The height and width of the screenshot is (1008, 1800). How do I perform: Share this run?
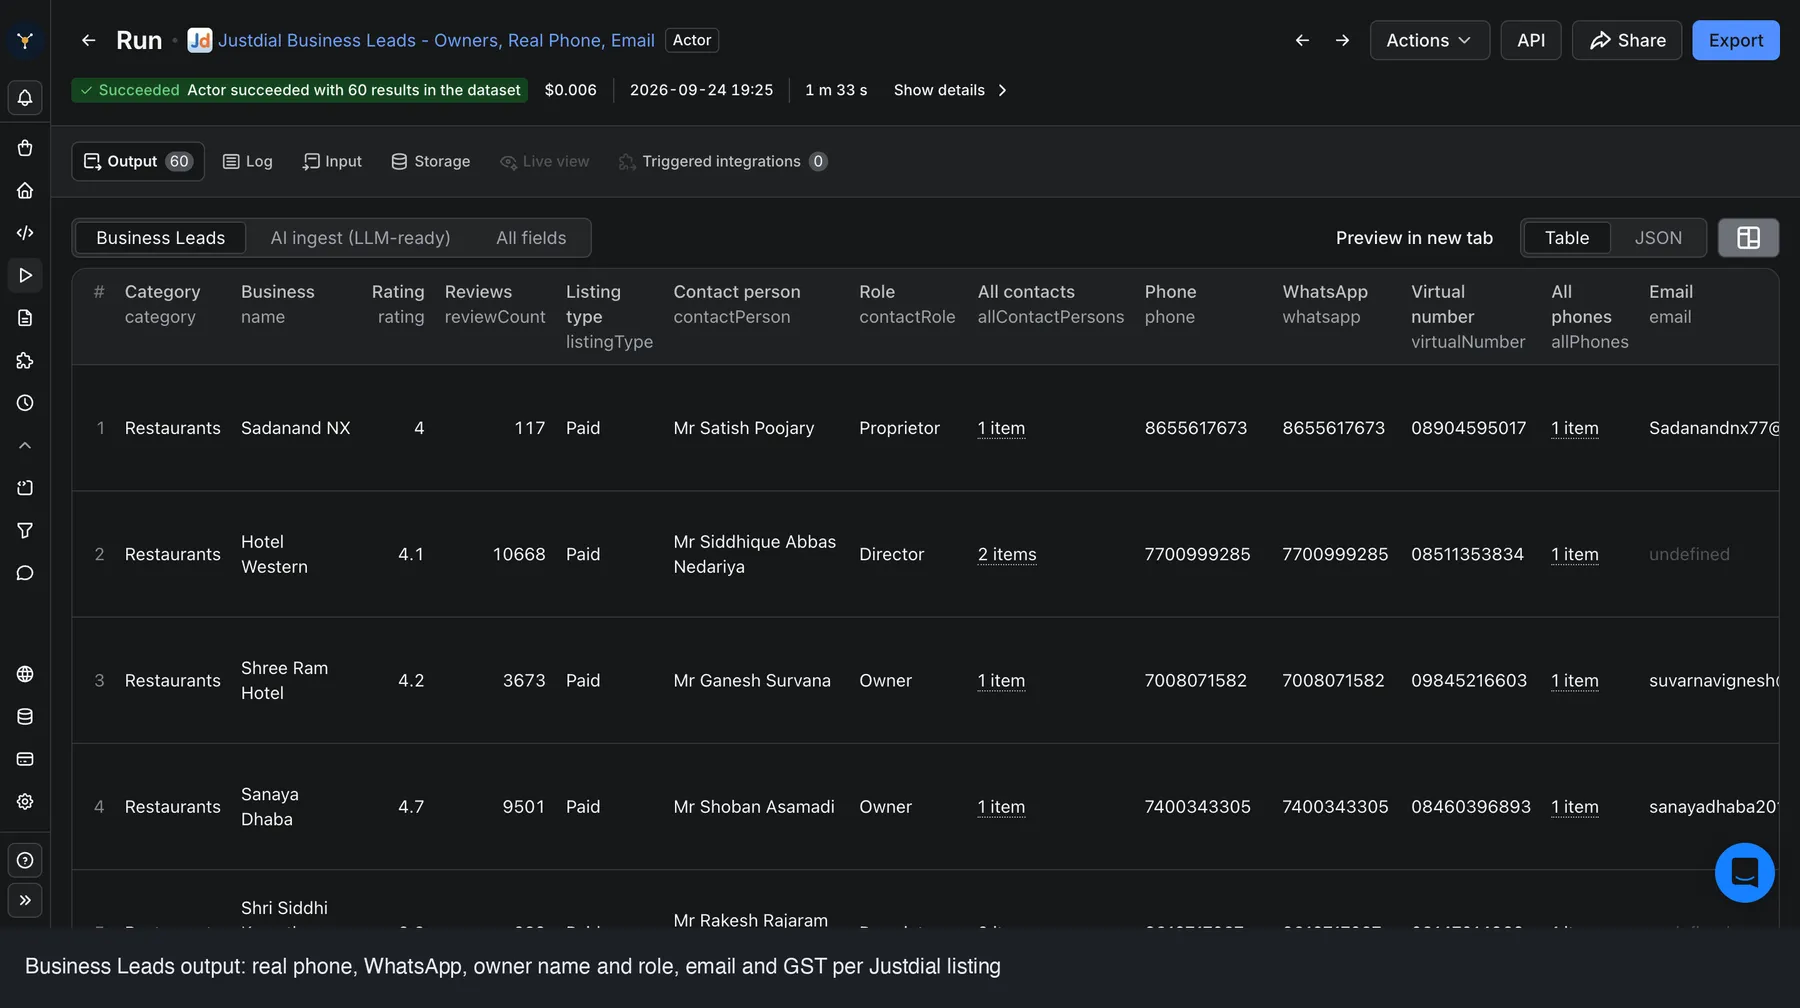(x=1627, y=40)
